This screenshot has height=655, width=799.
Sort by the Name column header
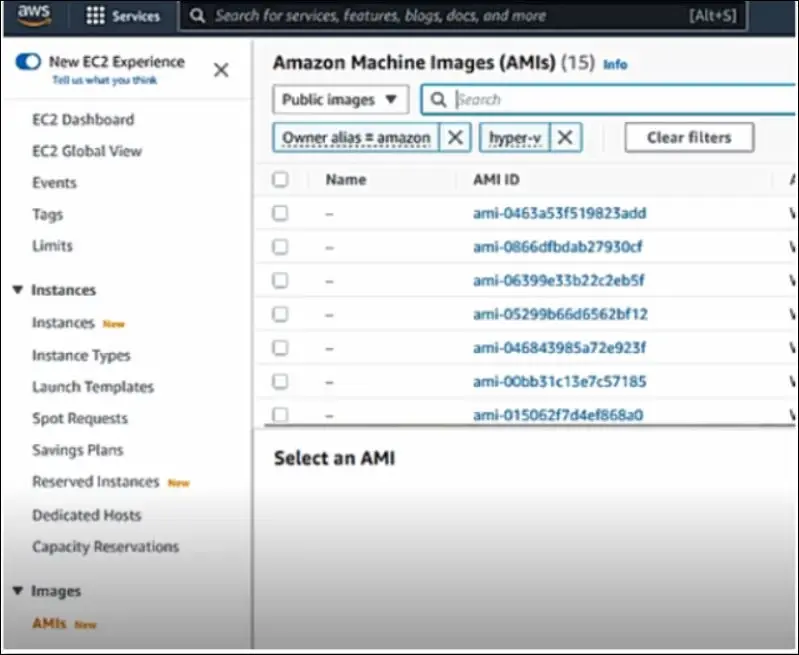(345, 179)
